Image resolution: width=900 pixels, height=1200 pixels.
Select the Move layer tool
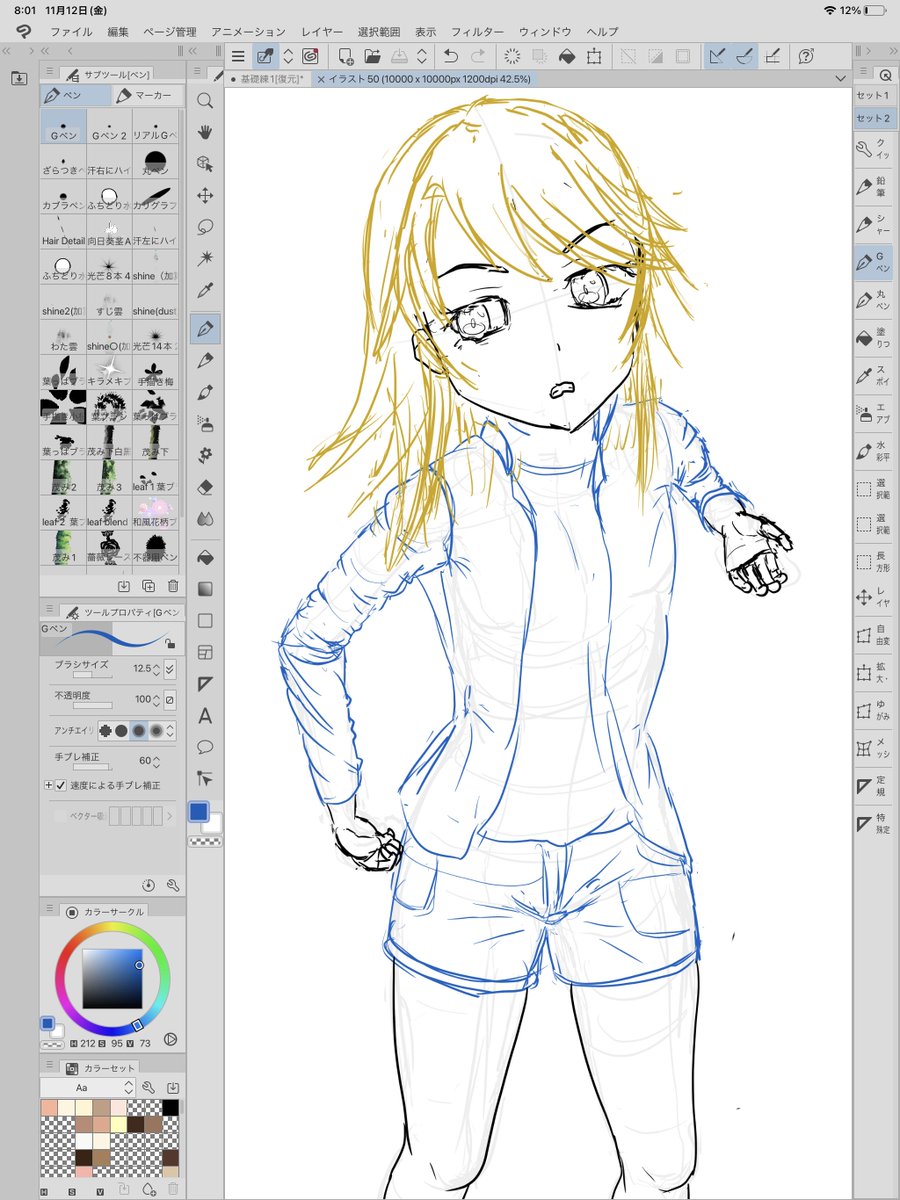tap(205, 195)
